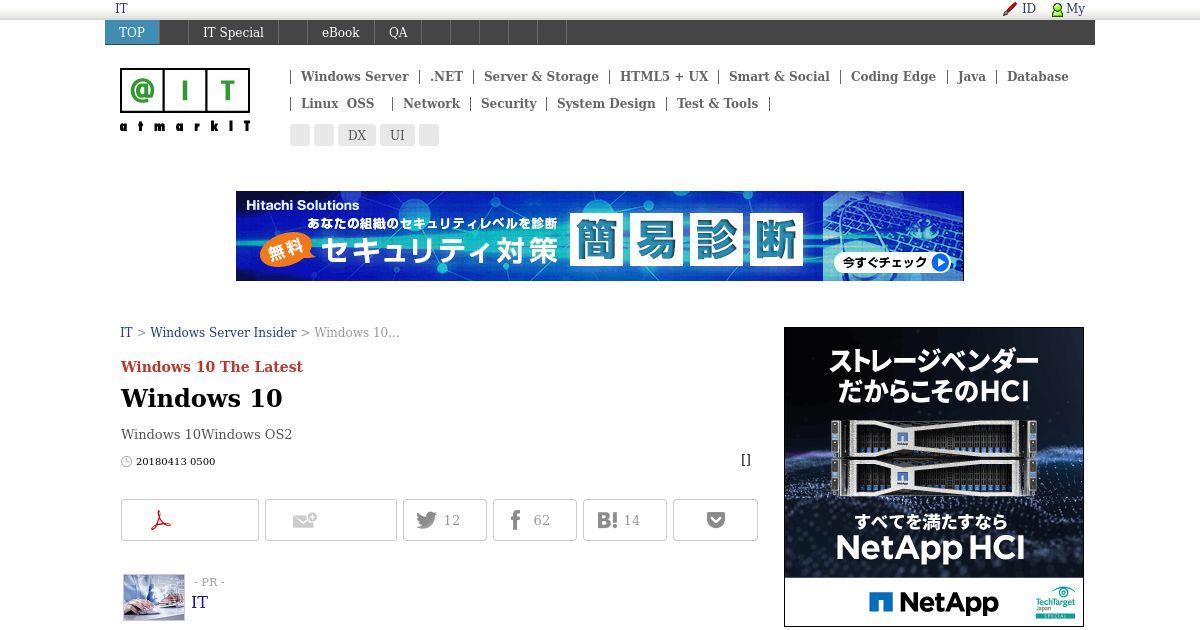Go to Windows Server category
Screen dimensions: 1200x630
point(355,76)
